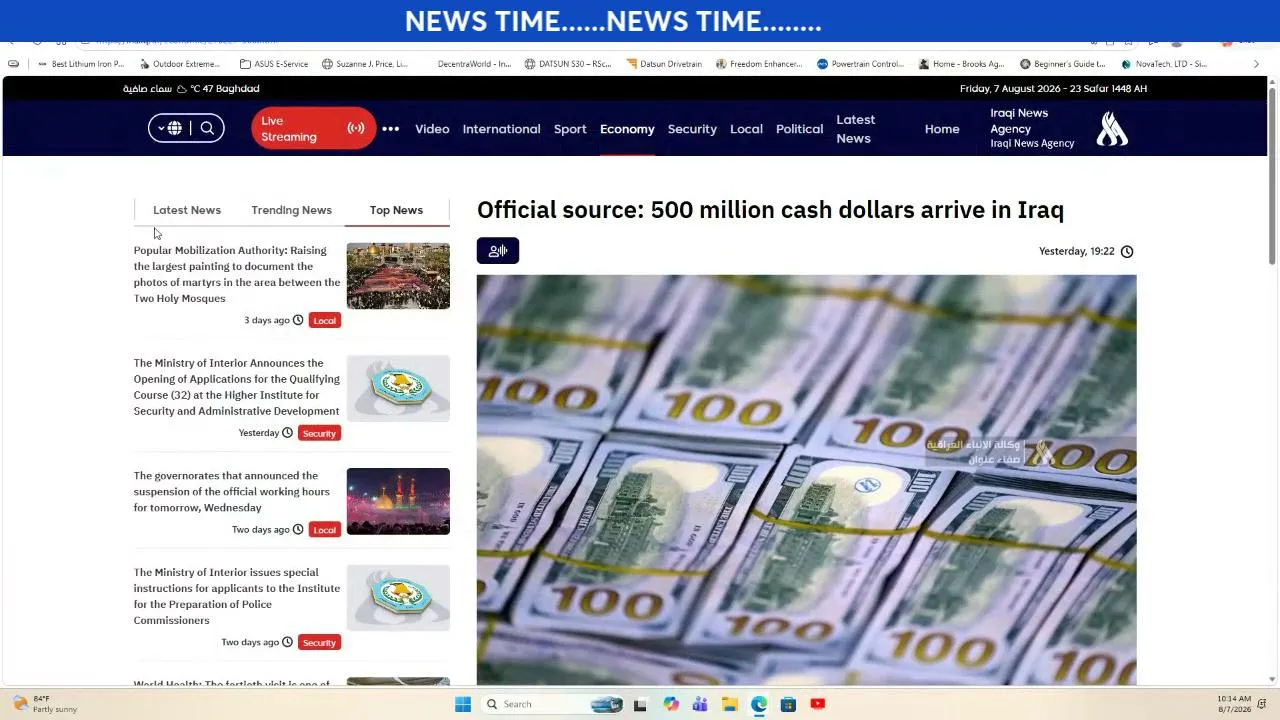Viewport: 1280px width, 720px height.
Task: Open the Outdoor Extreme bookmark
Action: [180, 64]
